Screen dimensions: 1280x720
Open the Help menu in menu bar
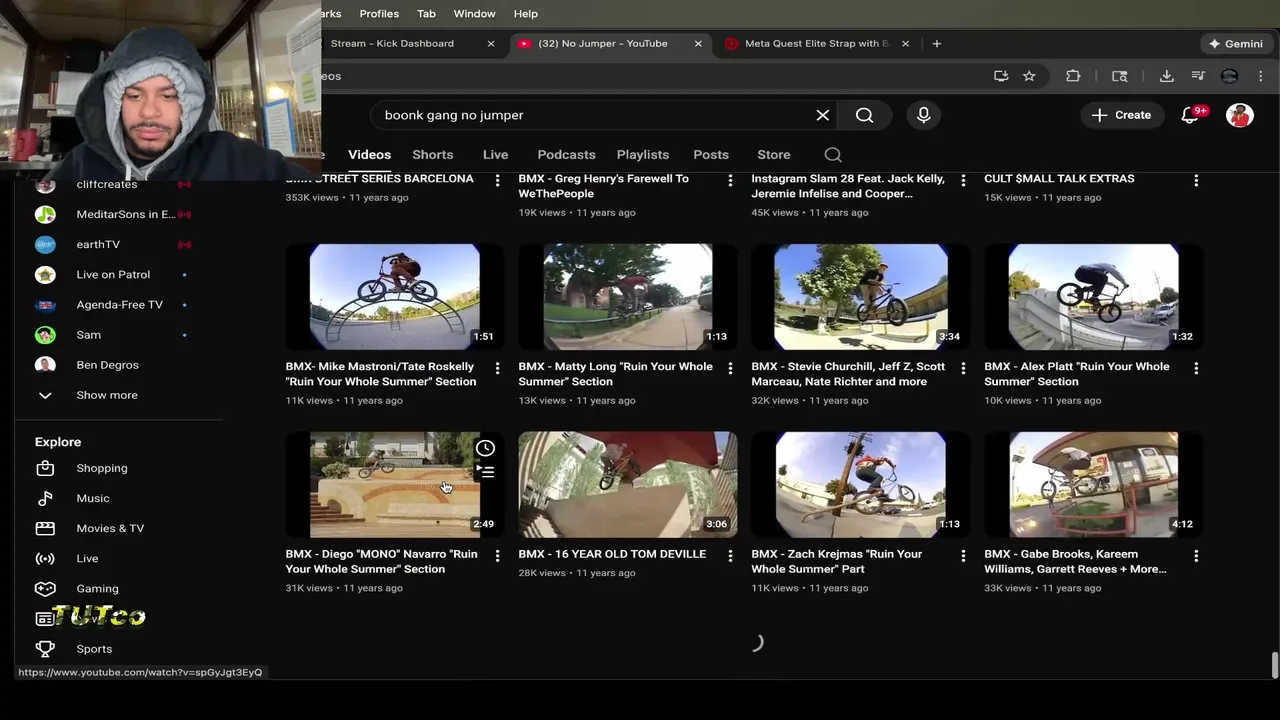click(x=525, y=14)
